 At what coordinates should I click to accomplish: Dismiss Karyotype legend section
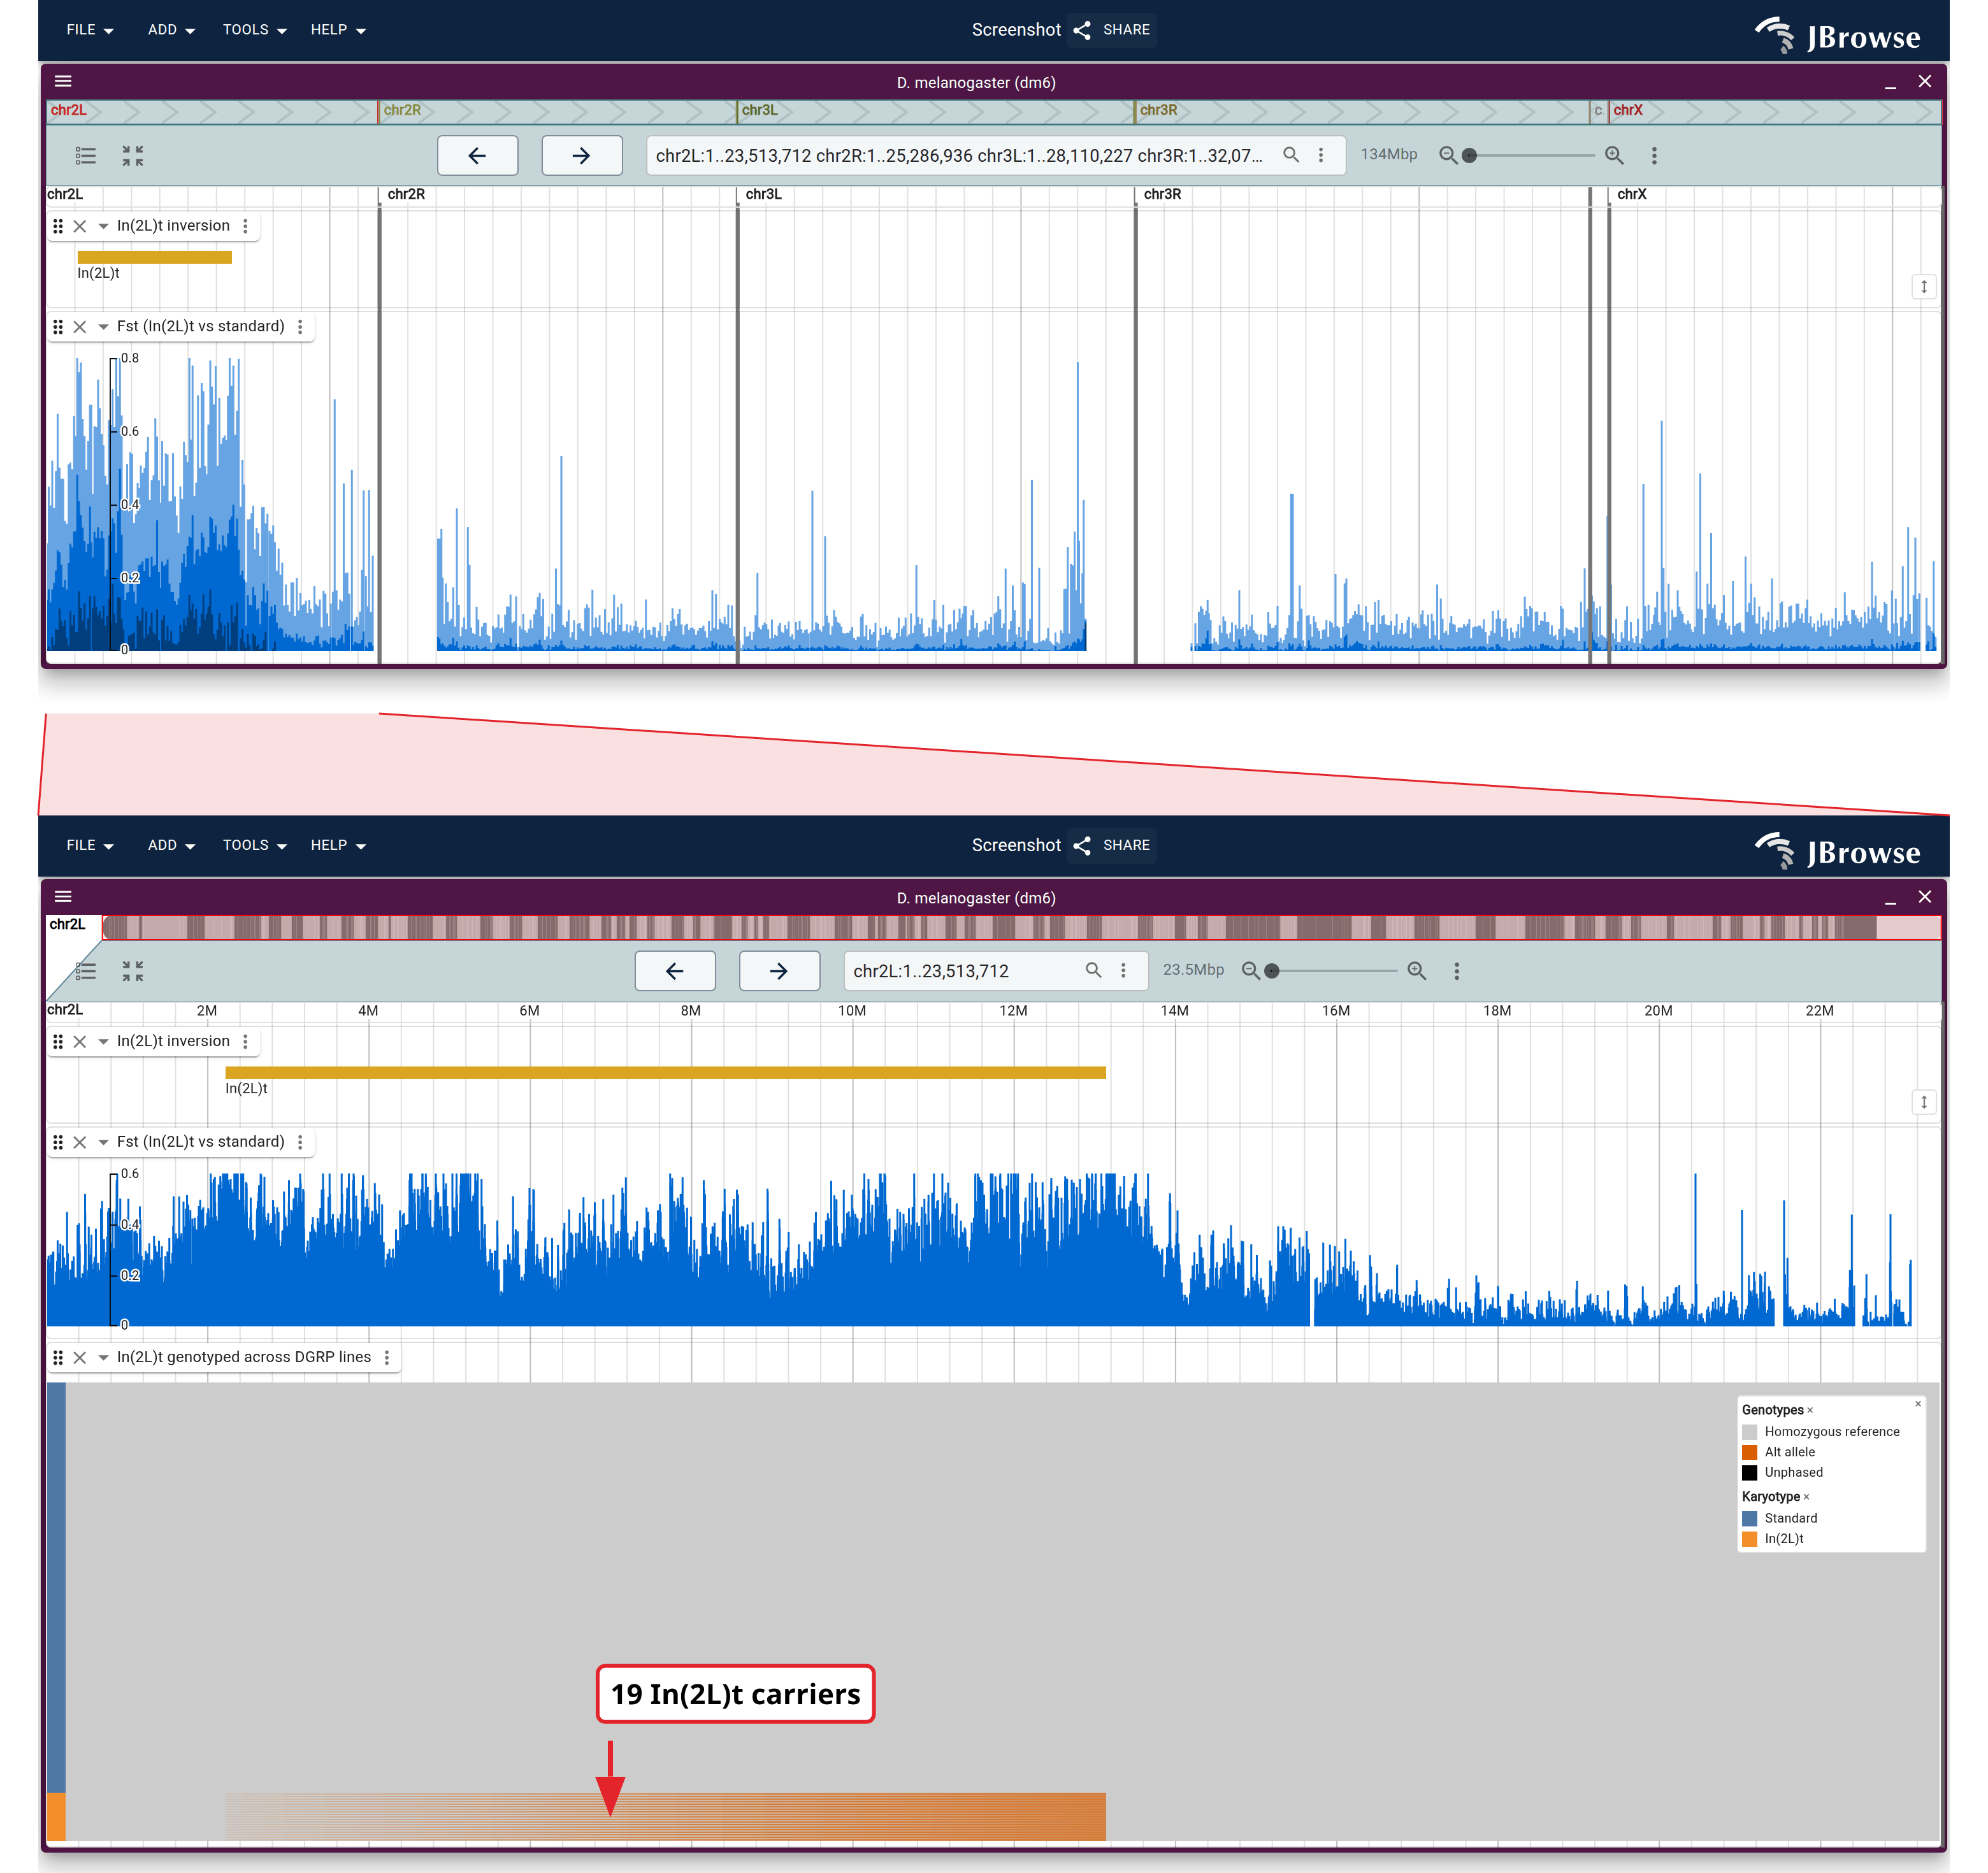pos(1806,1497)
